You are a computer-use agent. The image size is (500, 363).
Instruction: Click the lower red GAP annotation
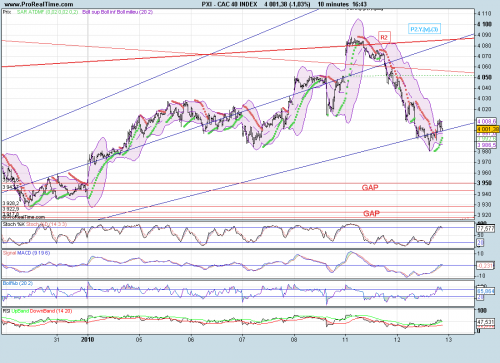click(x=371, y=213)
